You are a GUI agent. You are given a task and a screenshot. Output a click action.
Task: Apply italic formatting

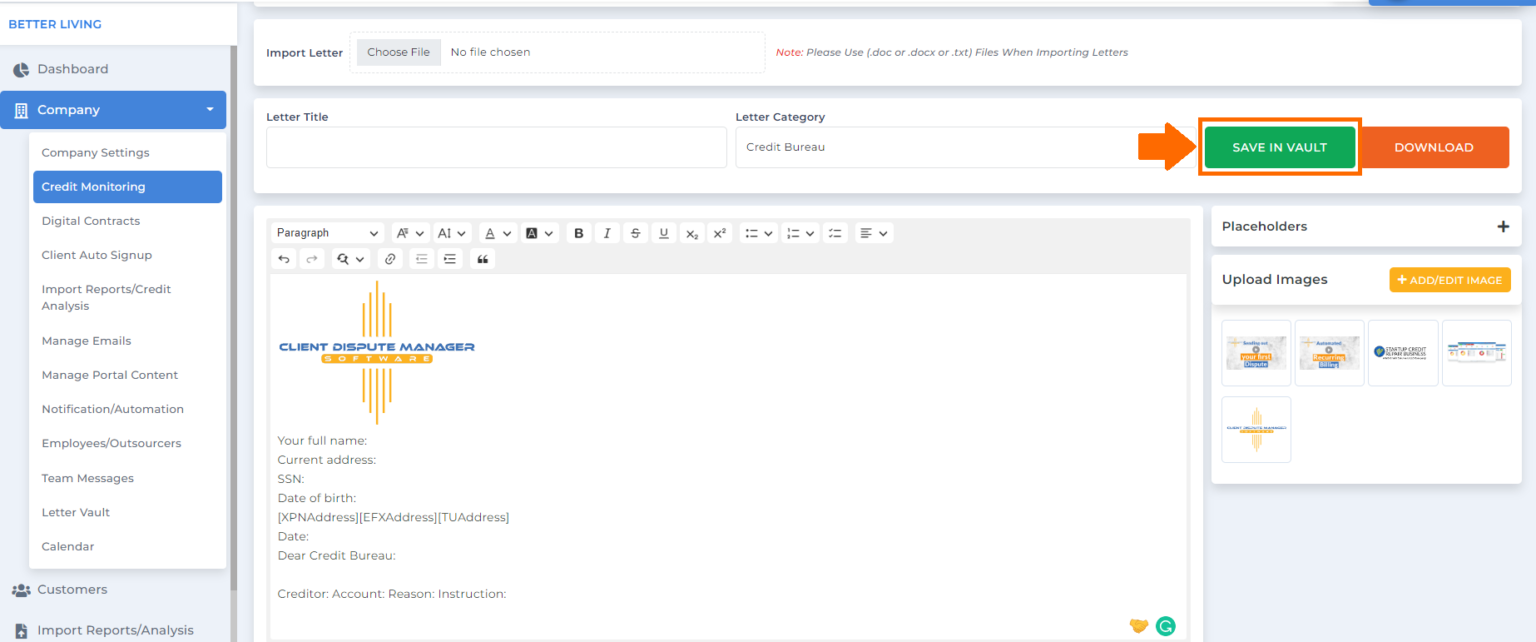[x=606, y=233]
